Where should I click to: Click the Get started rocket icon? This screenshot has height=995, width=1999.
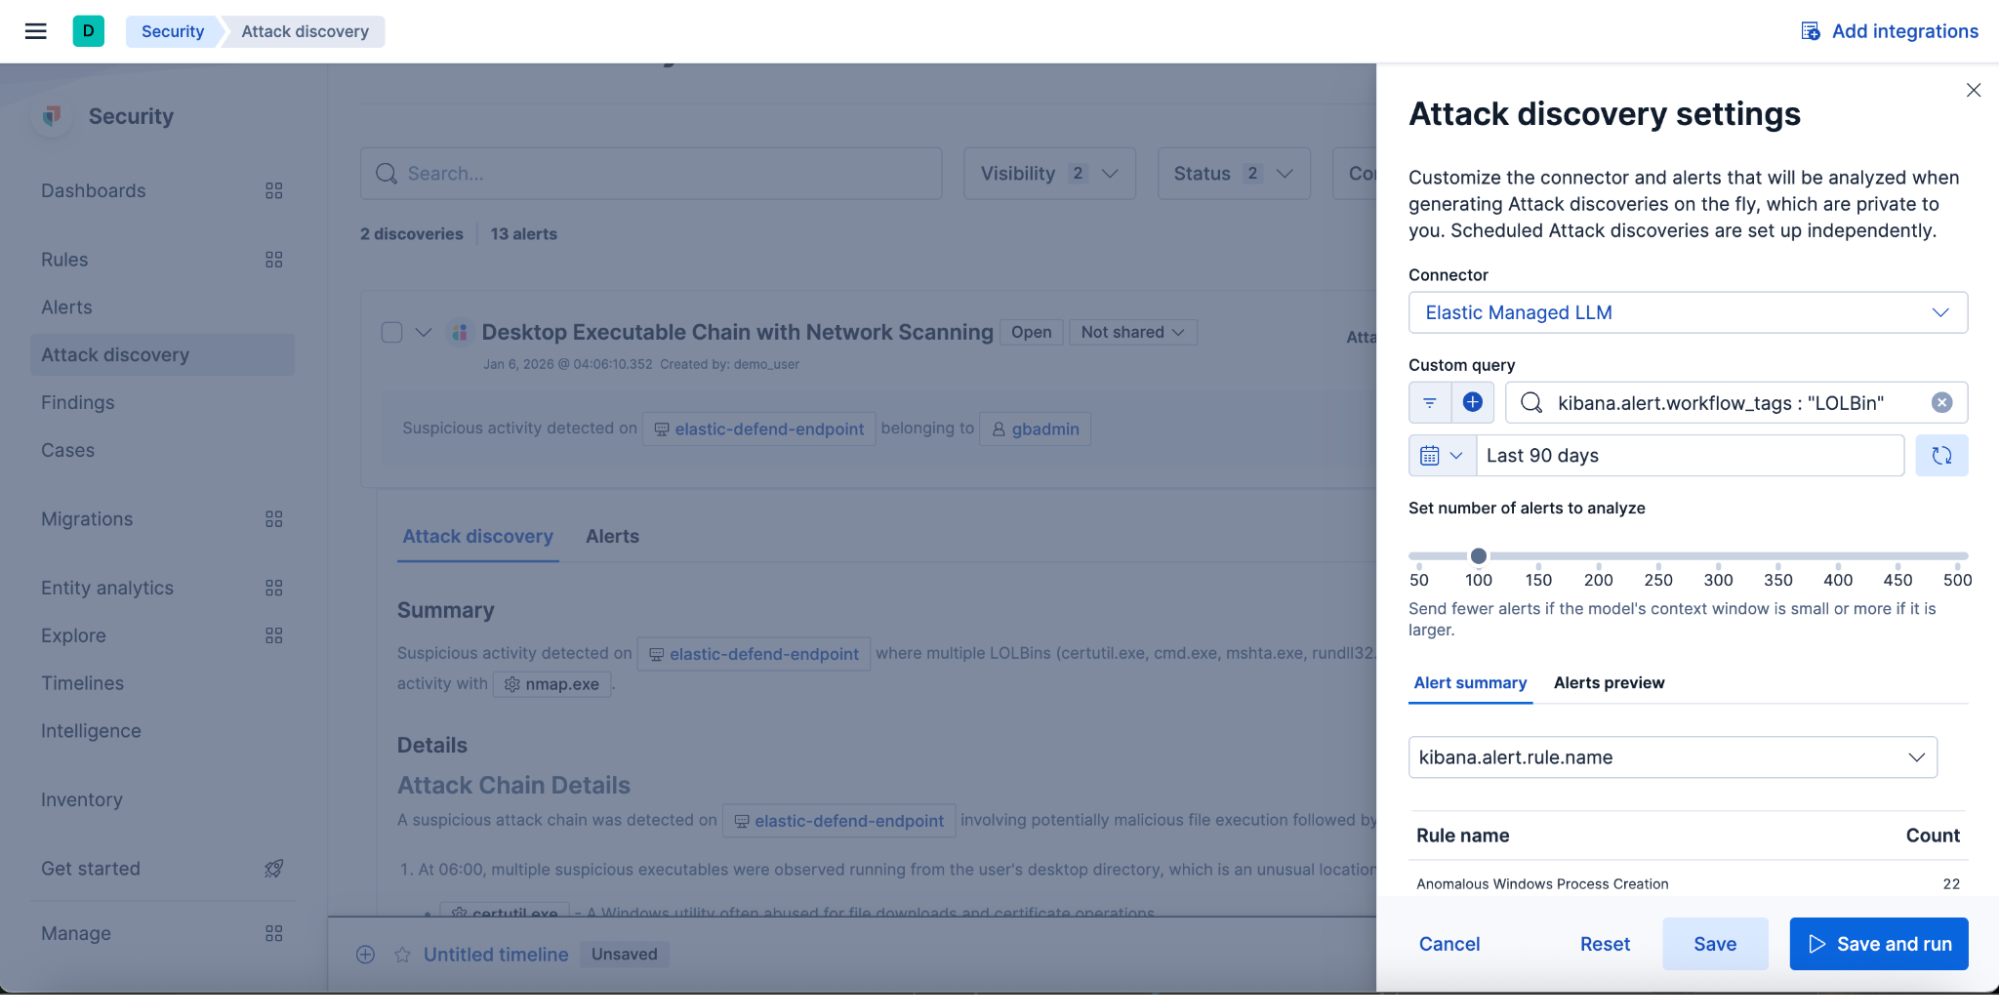tap(274, 868)
